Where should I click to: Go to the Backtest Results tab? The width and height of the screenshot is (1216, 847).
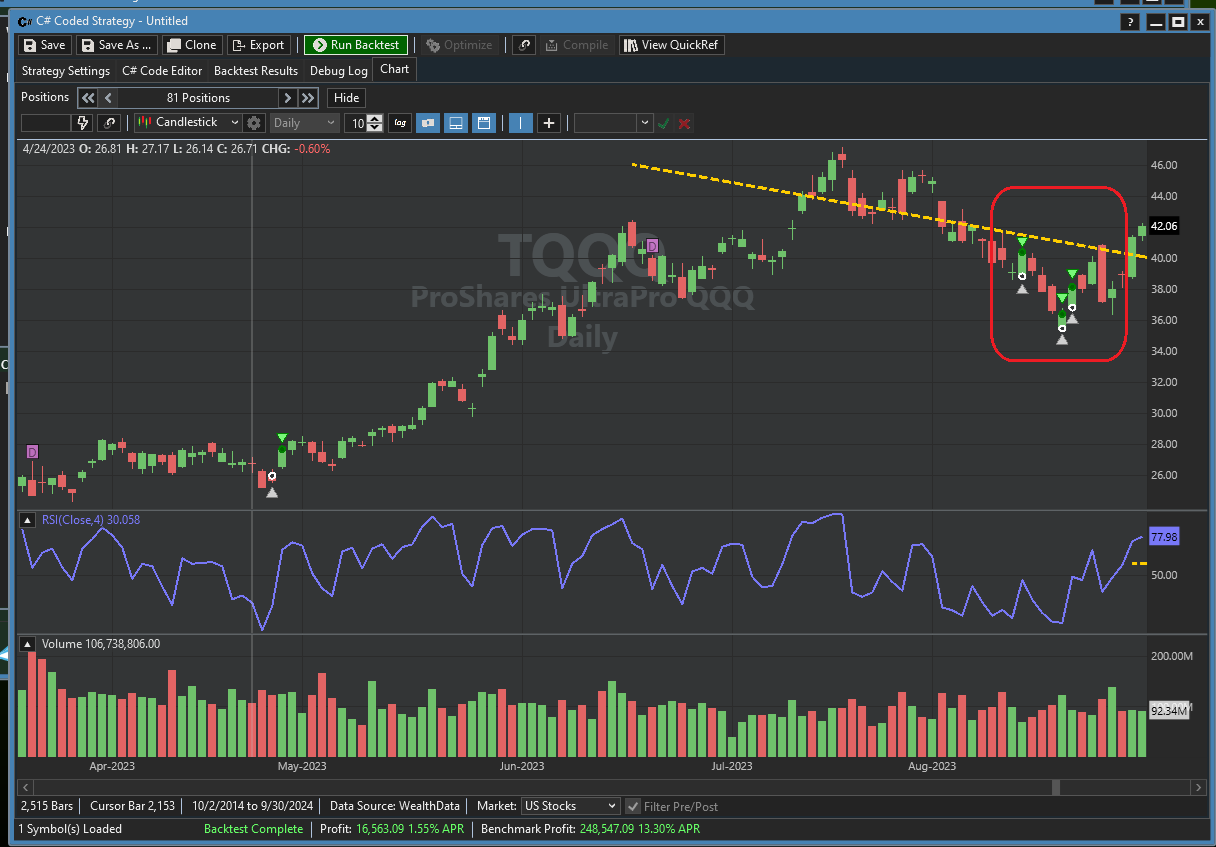tap(256, 71)
